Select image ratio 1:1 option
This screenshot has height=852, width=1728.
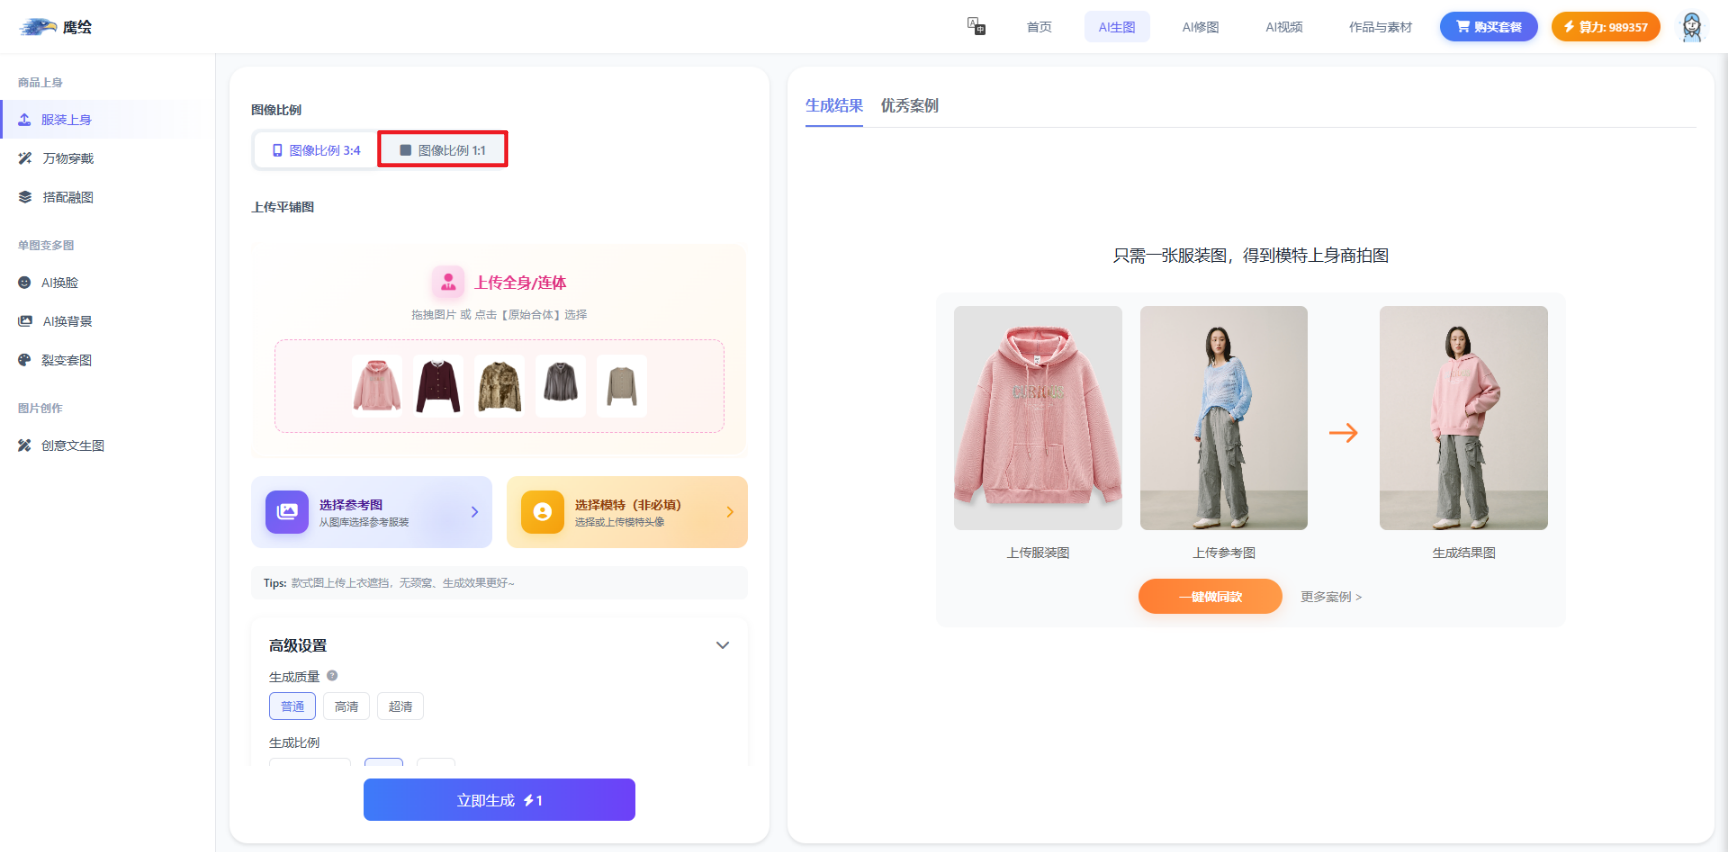(x=442, y=151)
